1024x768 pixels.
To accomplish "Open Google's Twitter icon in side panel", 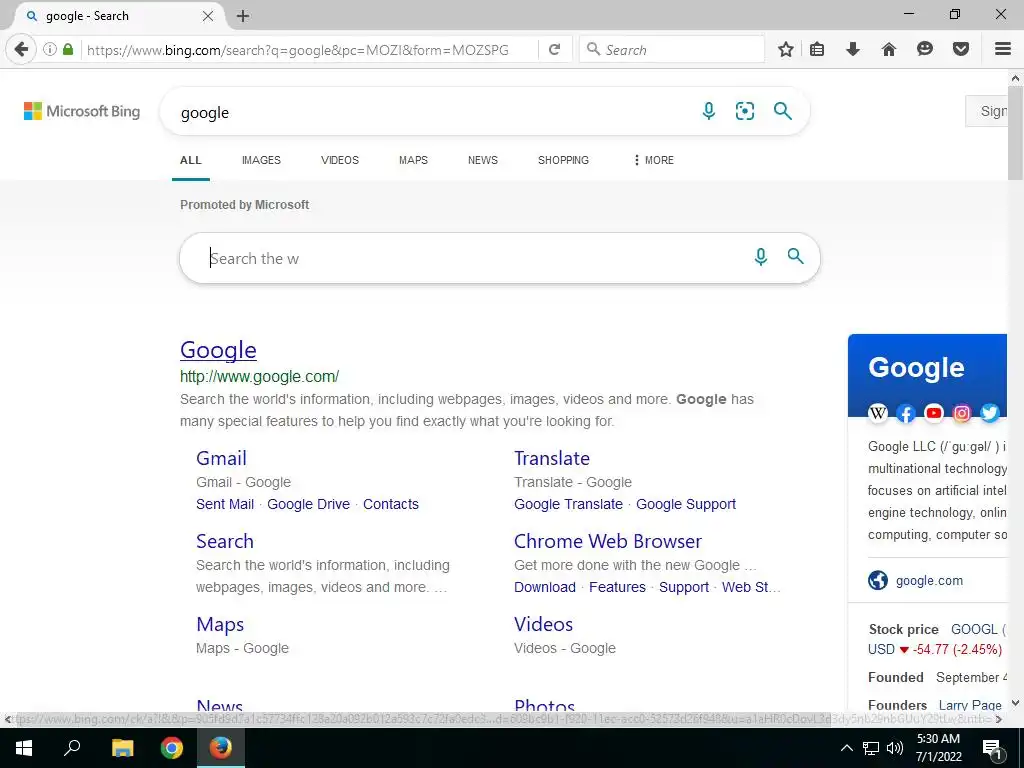I will (990, 413).
